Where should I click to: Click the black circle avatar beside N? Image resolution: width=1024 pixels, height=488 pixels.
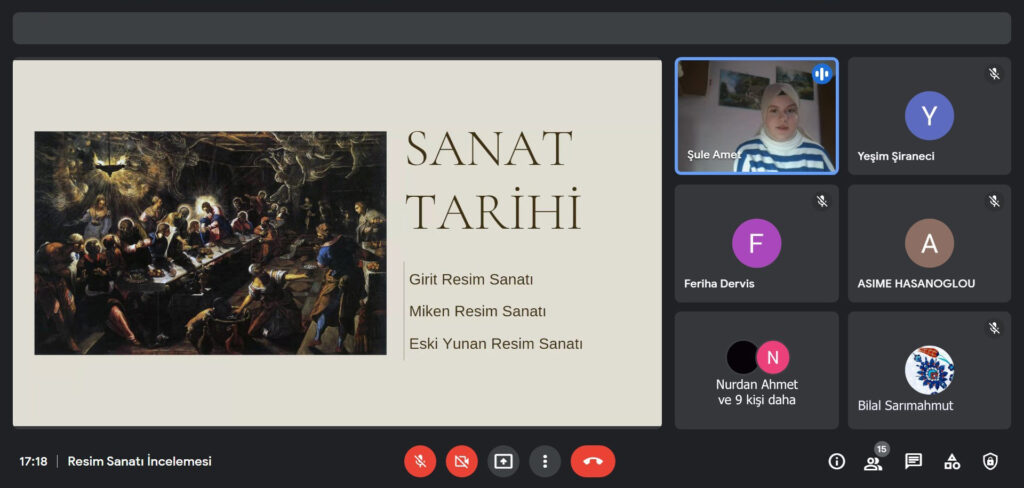743,357
